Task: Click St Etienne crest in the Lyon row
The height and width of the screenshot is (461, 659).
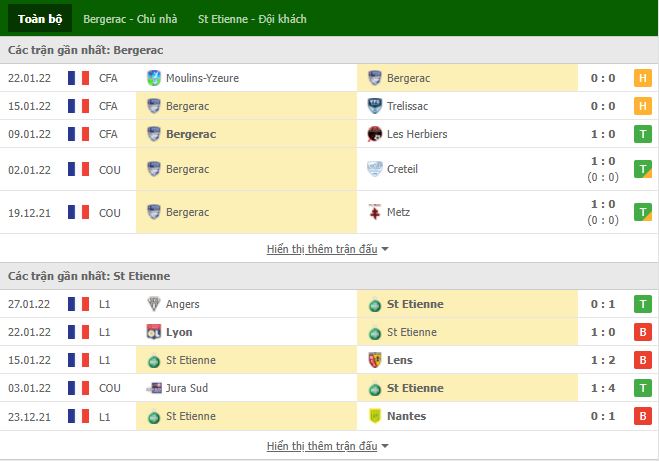Action: (x=374, y=334)
